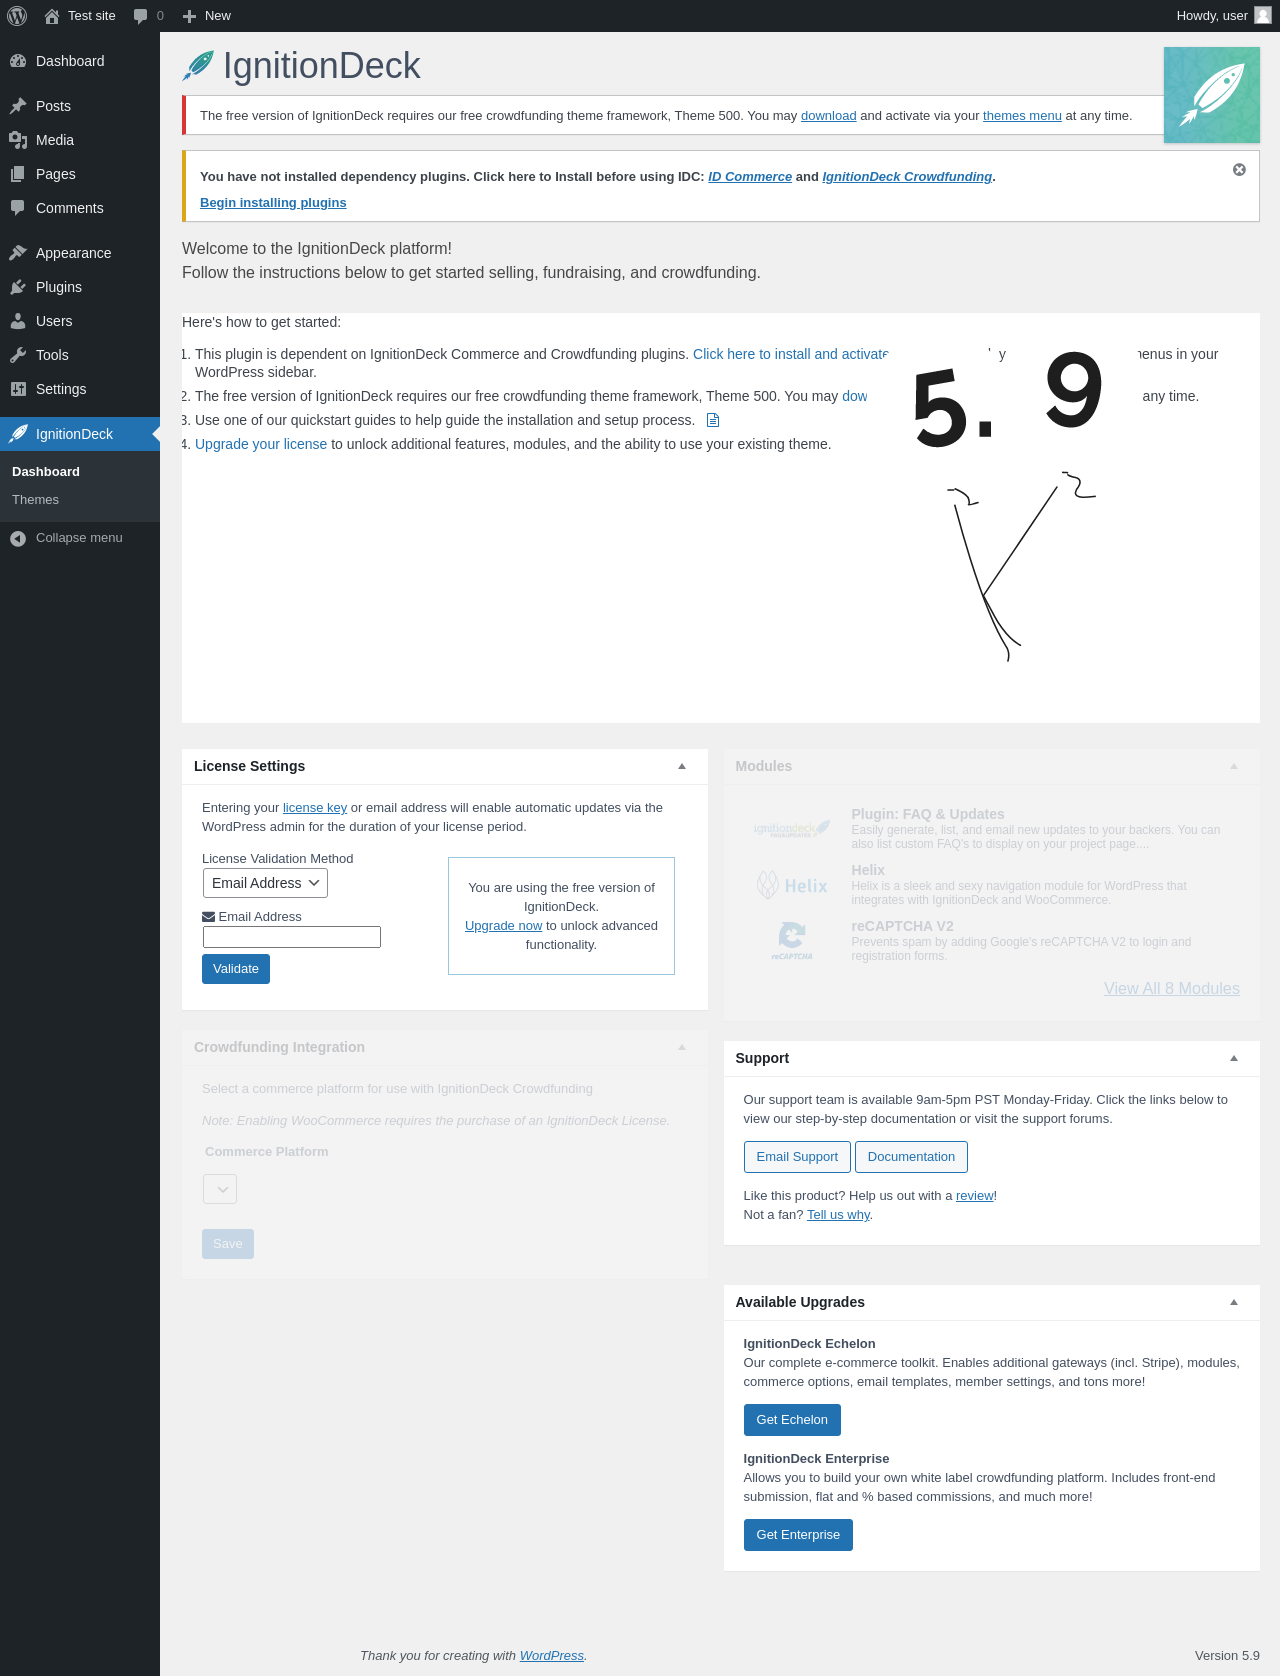Image resolution: width=1280 pixels, height=1676 pixels.
Task: Collapse the Modules panel
Action: (1234, 766)
